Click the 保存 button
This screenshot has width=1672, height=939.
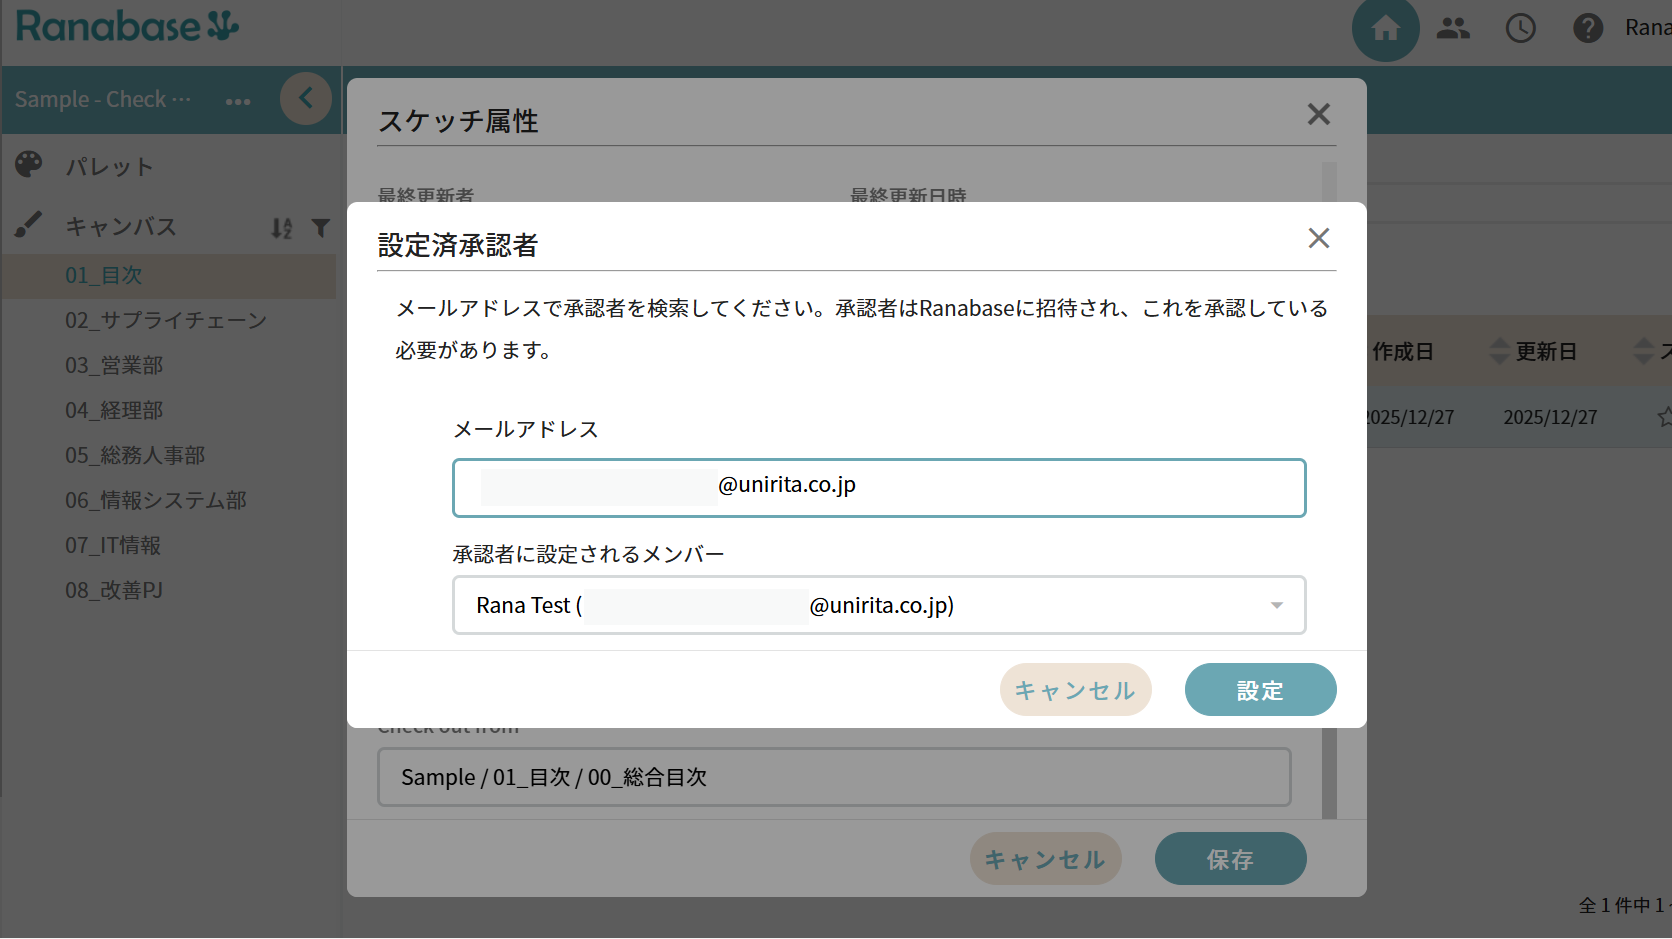coord(1229,859)
